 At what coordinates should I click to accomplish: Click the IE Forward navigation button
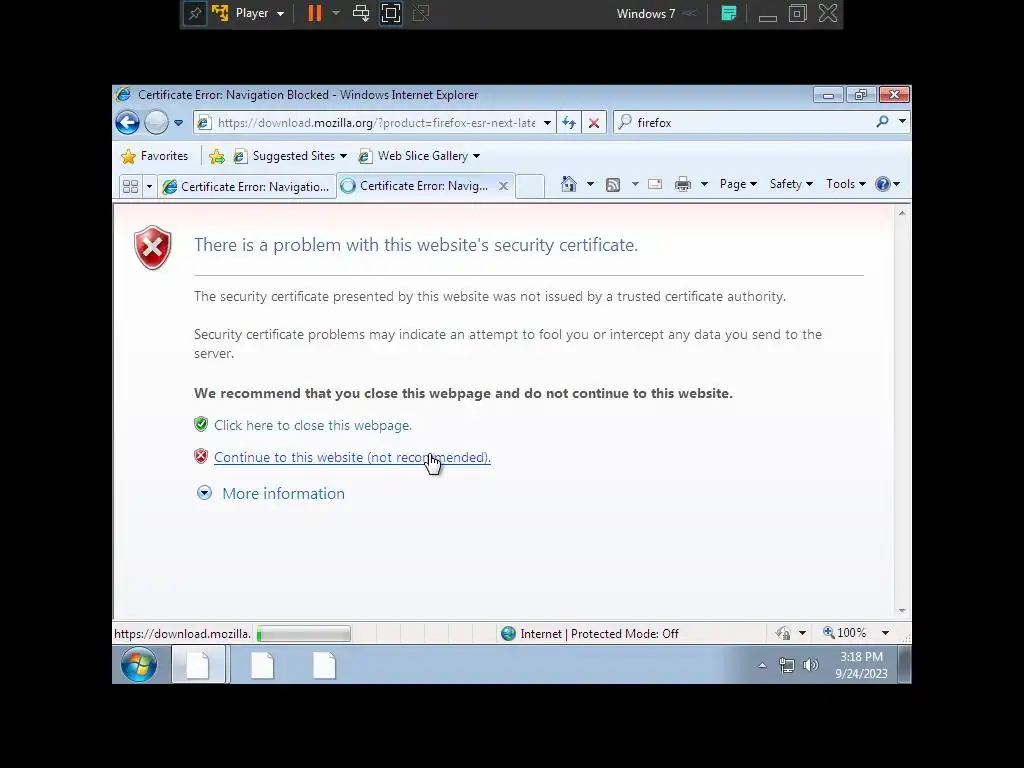click(x=156, y=122)
